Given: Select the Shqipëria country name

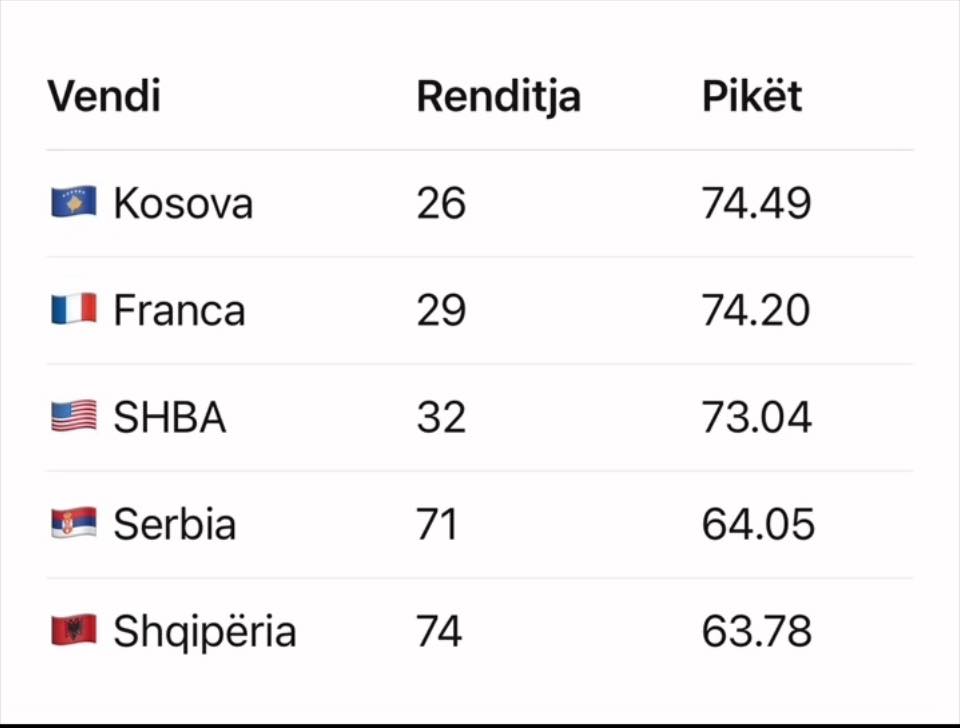Looking at the screenshot, I should pyautogui.click(x=205, y=632).
